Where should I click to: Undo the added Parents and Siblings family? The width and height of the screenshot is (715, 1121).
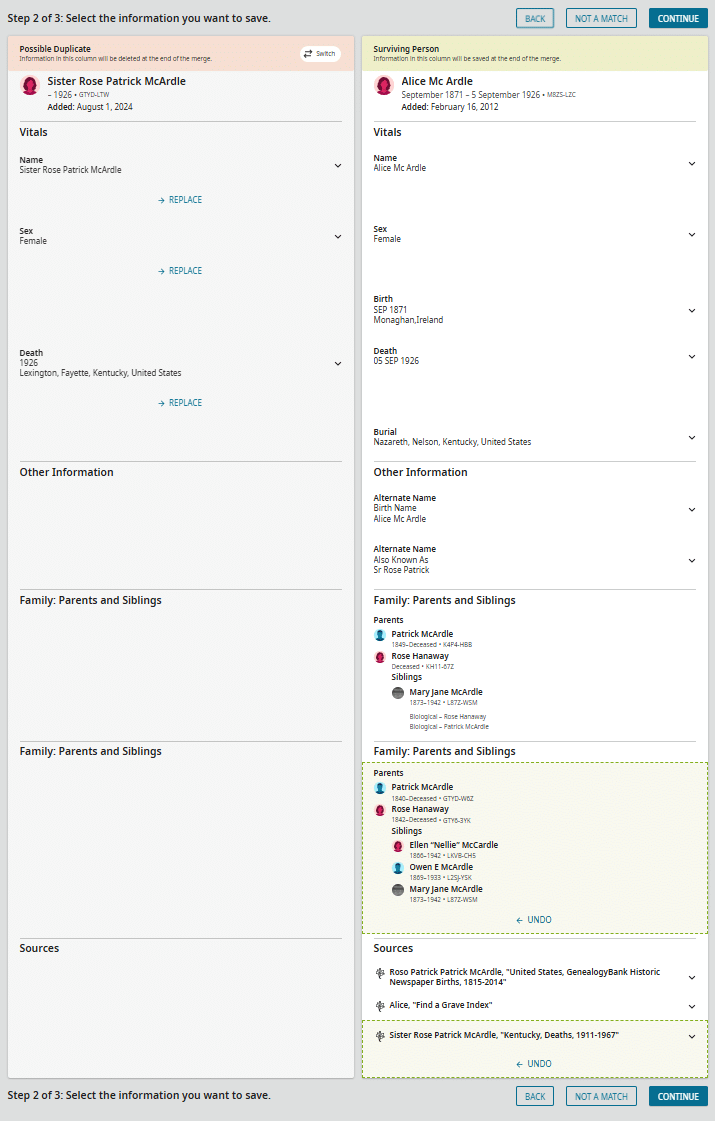tap(534, 920)
